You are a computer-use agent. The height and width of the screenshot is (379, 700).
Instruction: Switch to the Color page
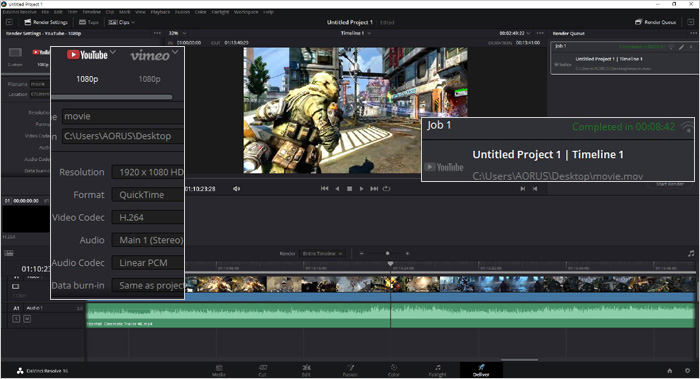pyautogui.click(x=394, y=371)
